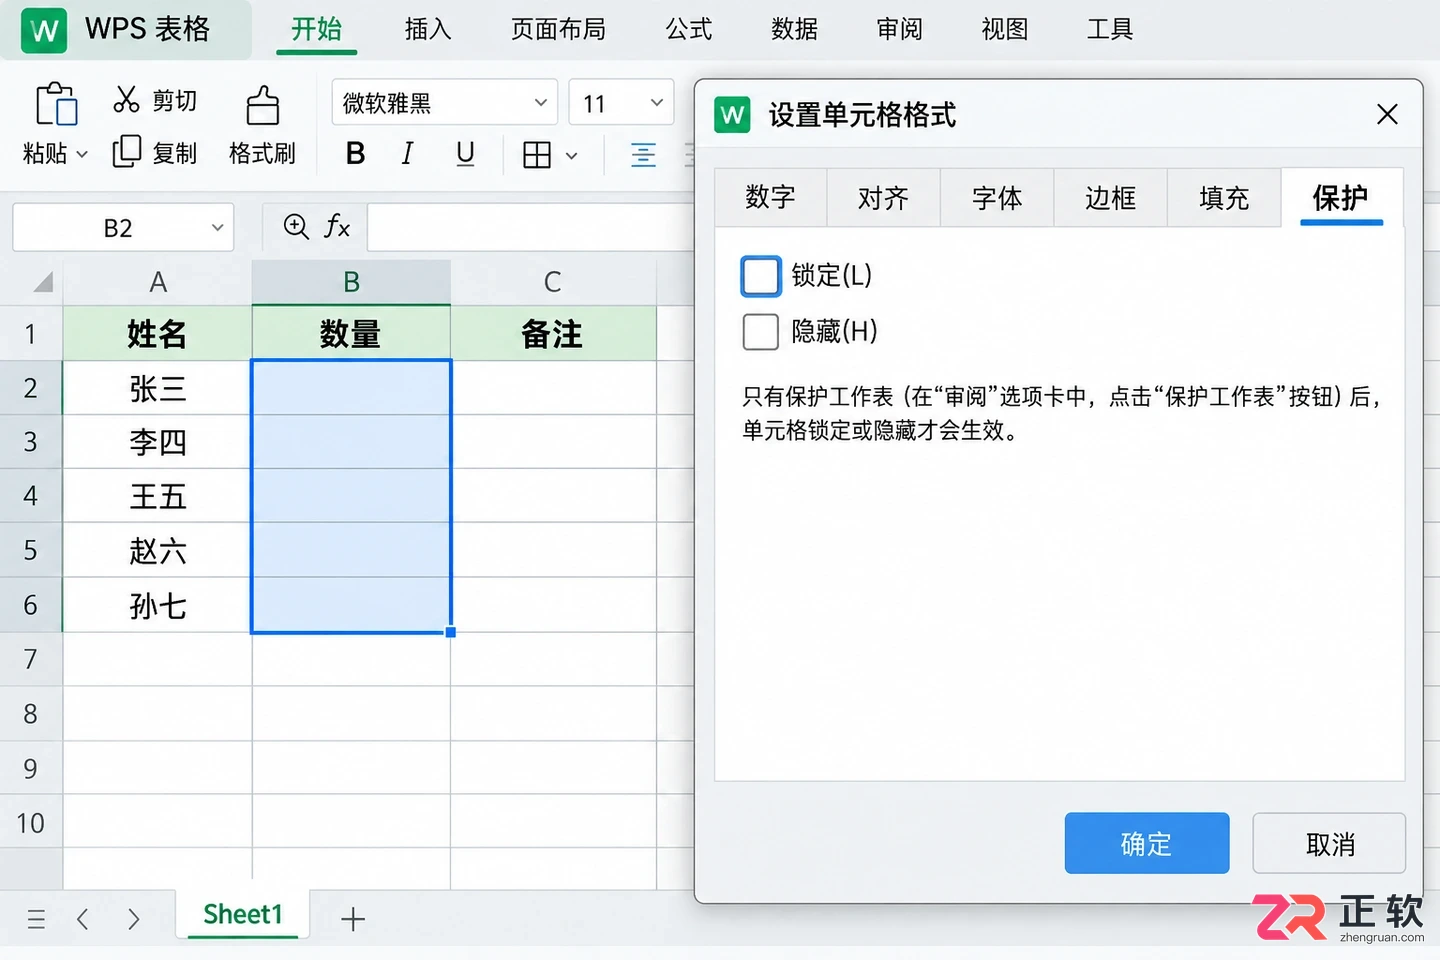
Task: Toggle italic formatting I
Action: pyautogui.click(x=407, y=153)
